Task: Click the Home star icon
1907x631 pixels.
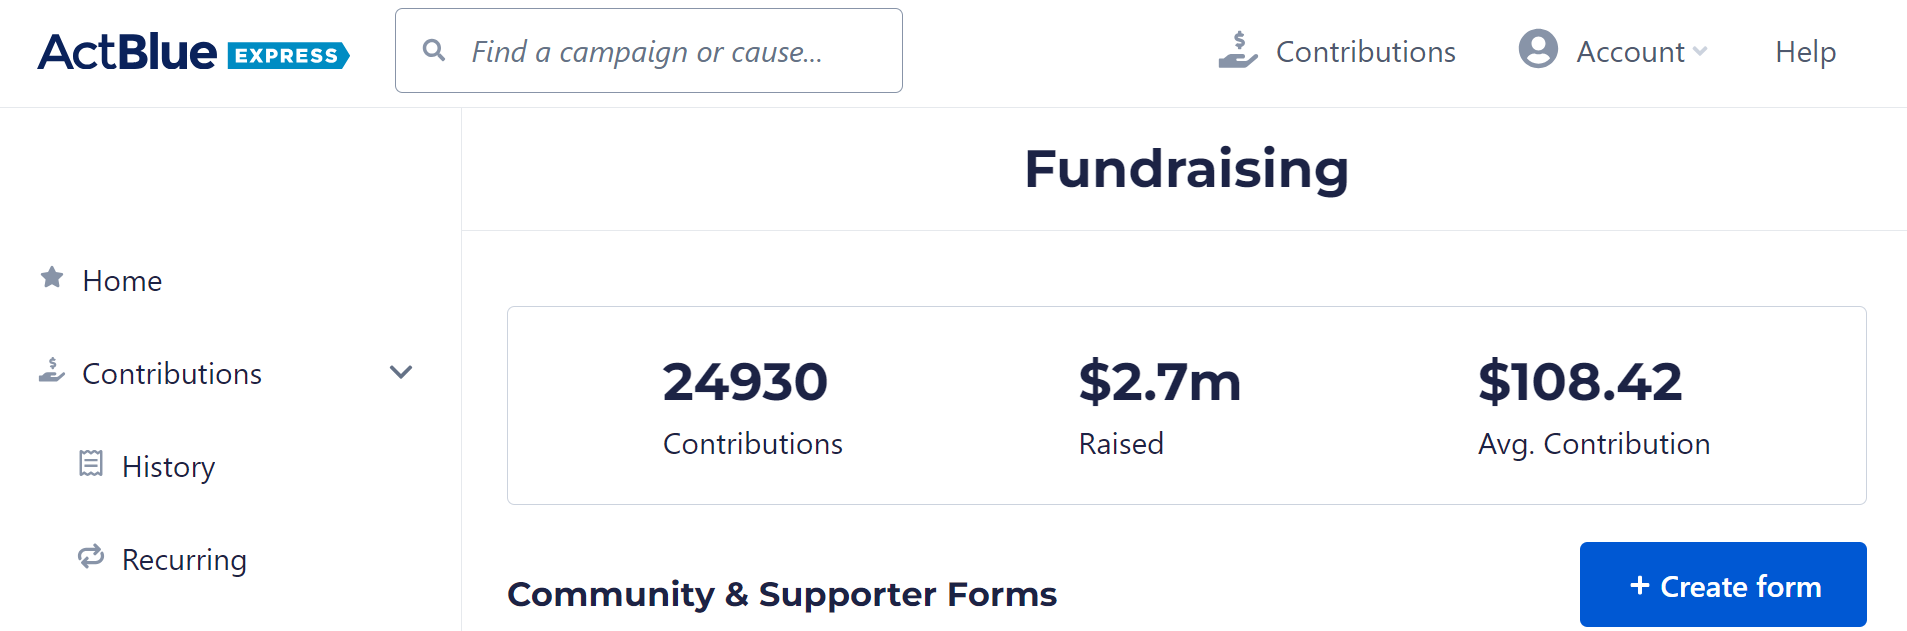Action: click(x=52, y=278)
